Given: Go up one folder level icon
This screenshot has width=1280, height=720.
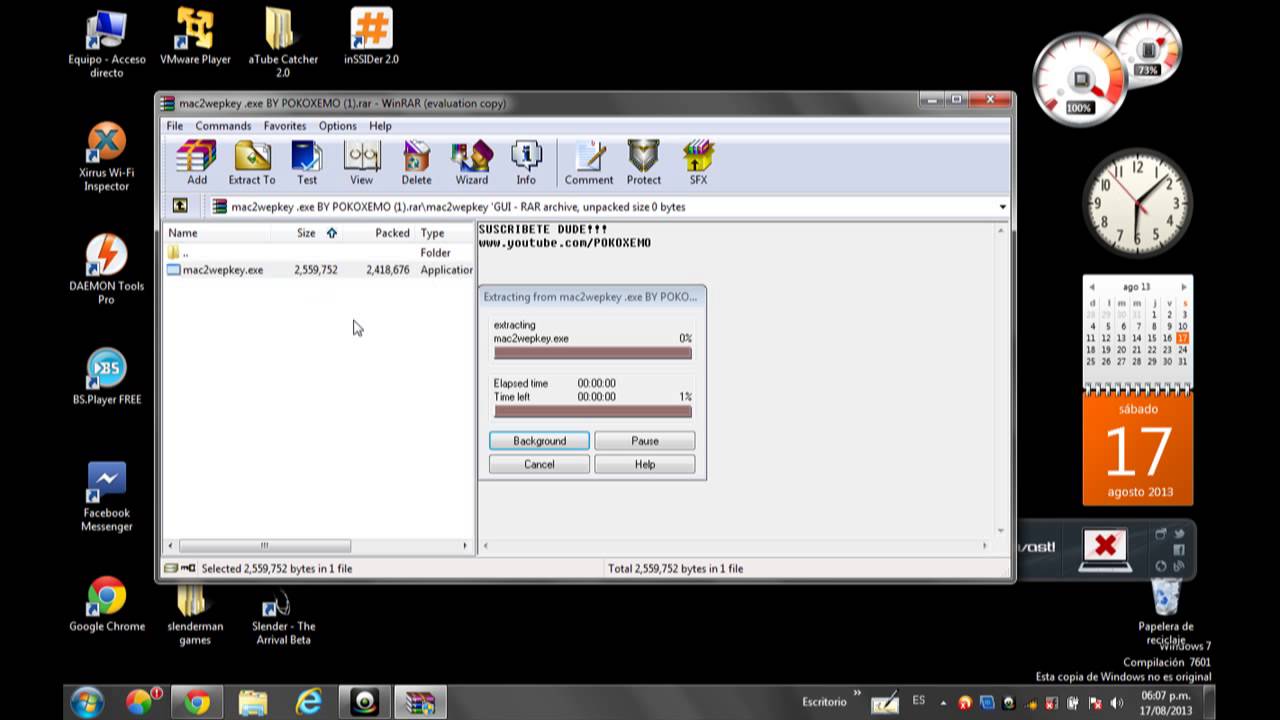Looking at the screenshot, I should point(180,206).
